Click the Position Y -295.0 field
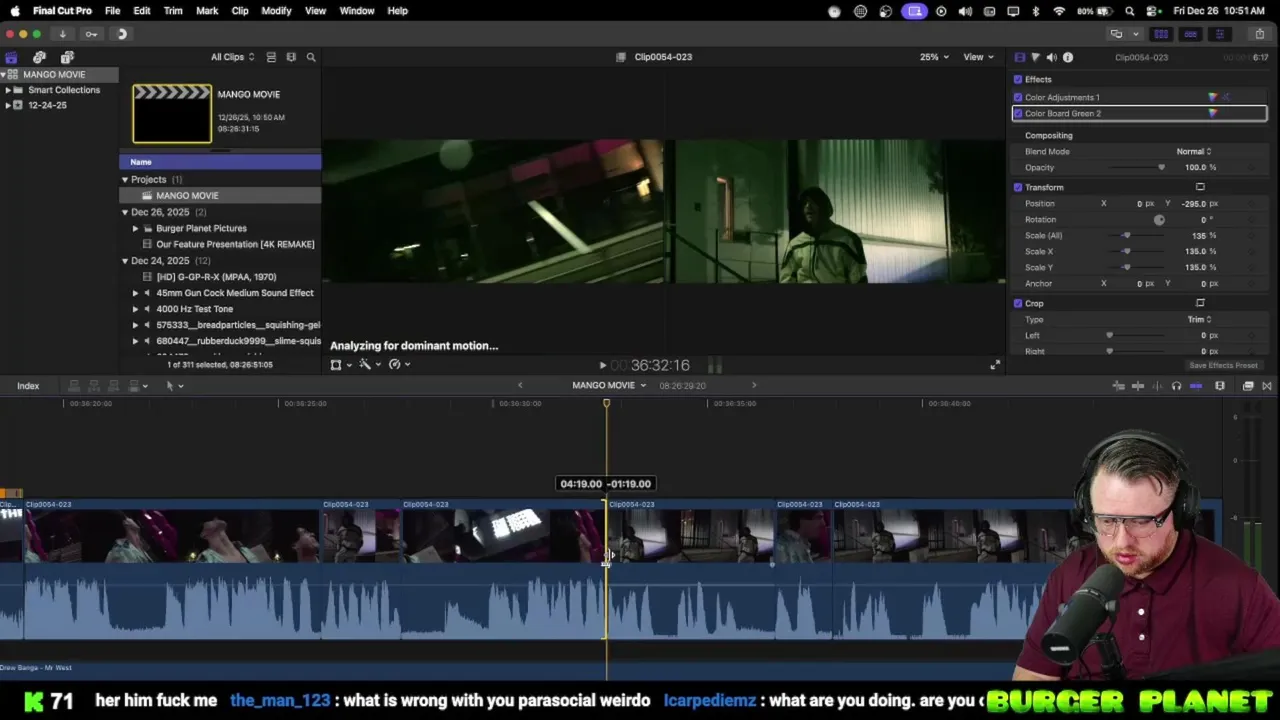Image resolution: width=1280 pixels, height=720 pixels. (x=1193, y=203)
